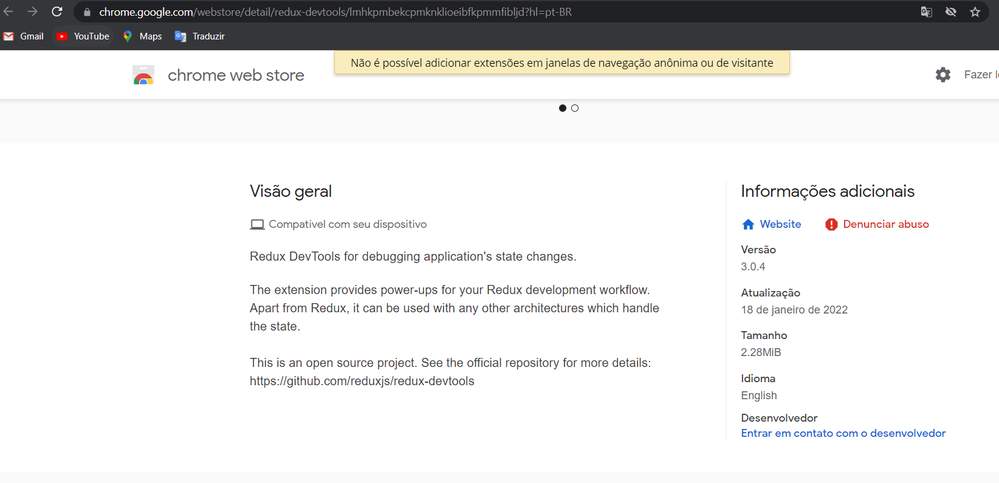The width and height of the screenshot is (999, 483).
Task: Reload the page with the refresh icon
Action: click(57, 11)
